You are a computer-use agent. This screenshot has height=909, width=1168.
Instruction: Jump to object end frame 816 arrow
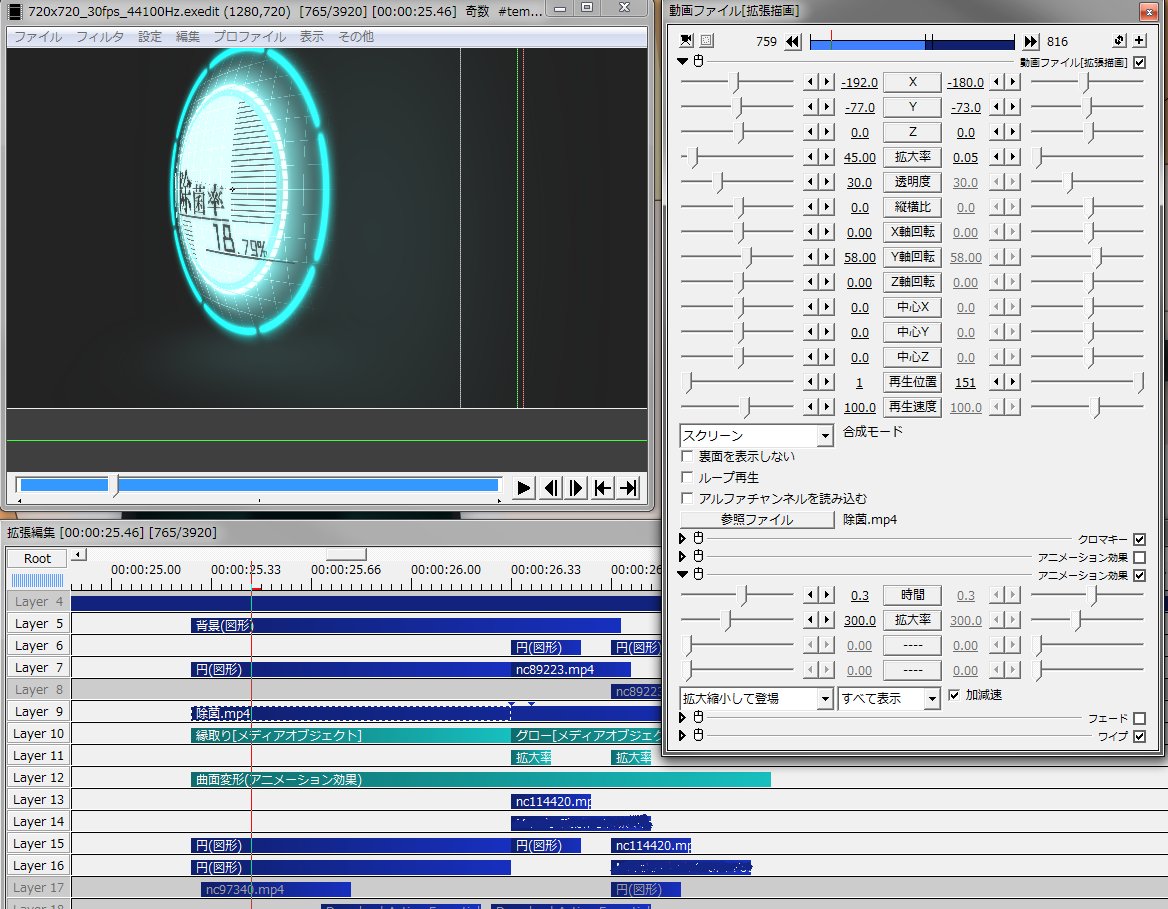click(x=1031, y=42)
